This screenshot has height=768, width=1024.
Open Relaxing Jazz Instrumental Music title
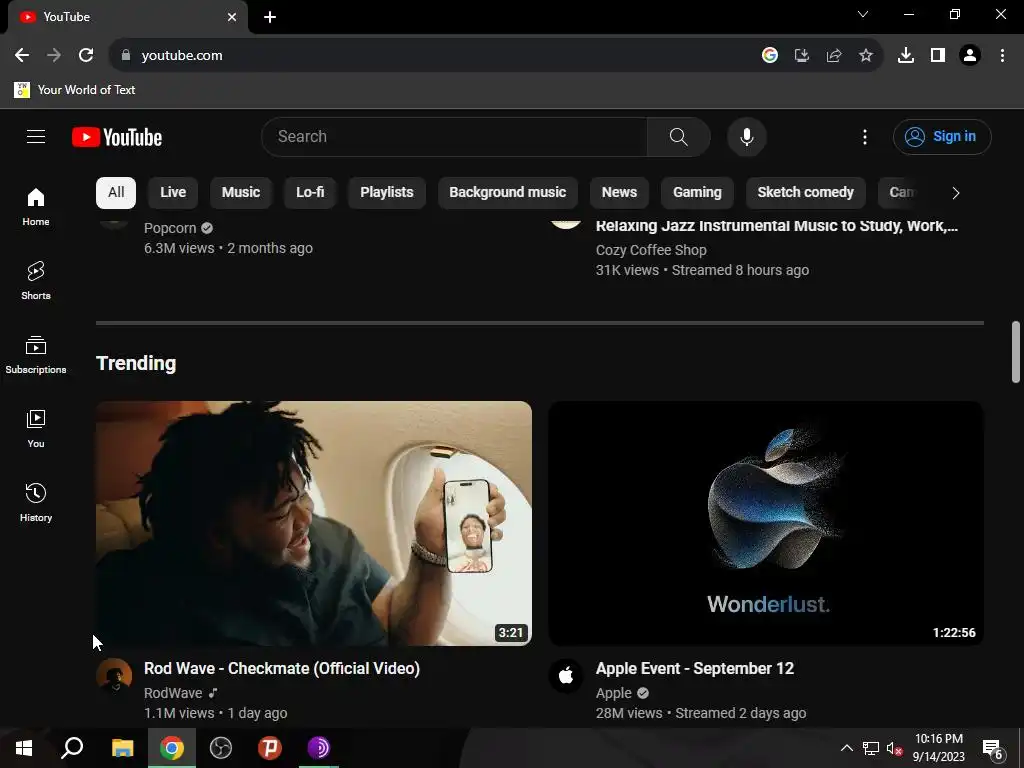tap(776, 226)
